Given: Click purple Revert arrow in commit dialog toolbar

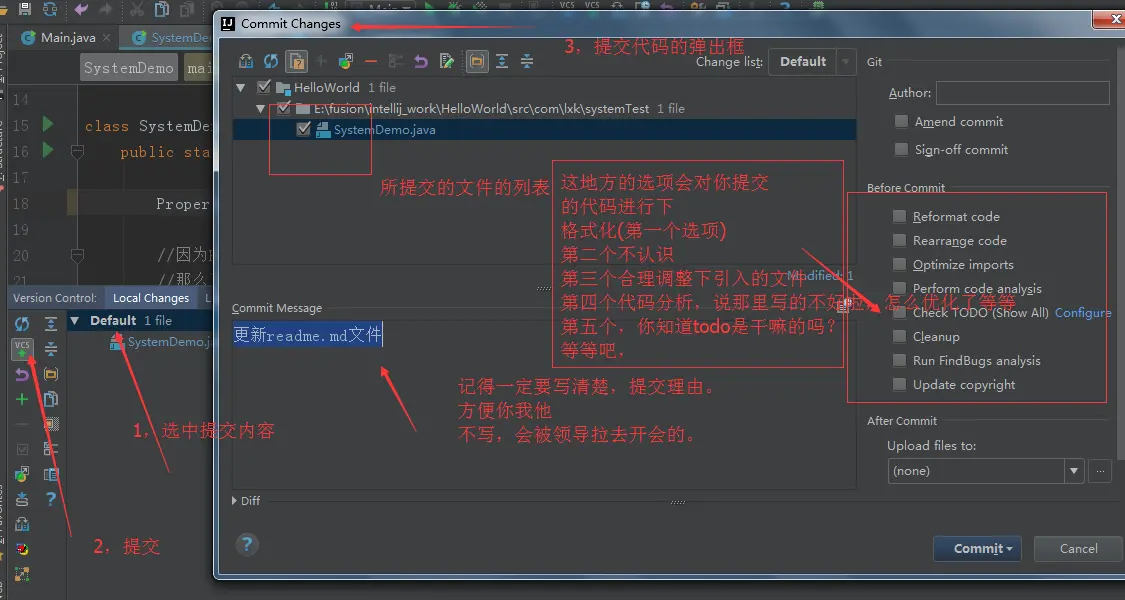Looking at the screenshot, I should (x=421, y=62).
